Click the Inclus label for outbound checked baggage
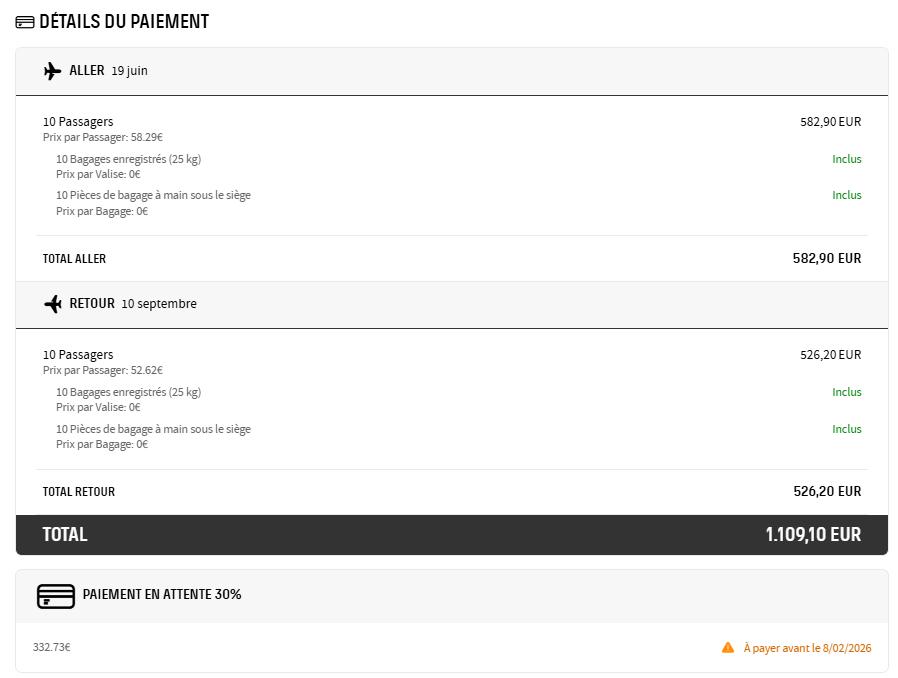 [846, 159]
